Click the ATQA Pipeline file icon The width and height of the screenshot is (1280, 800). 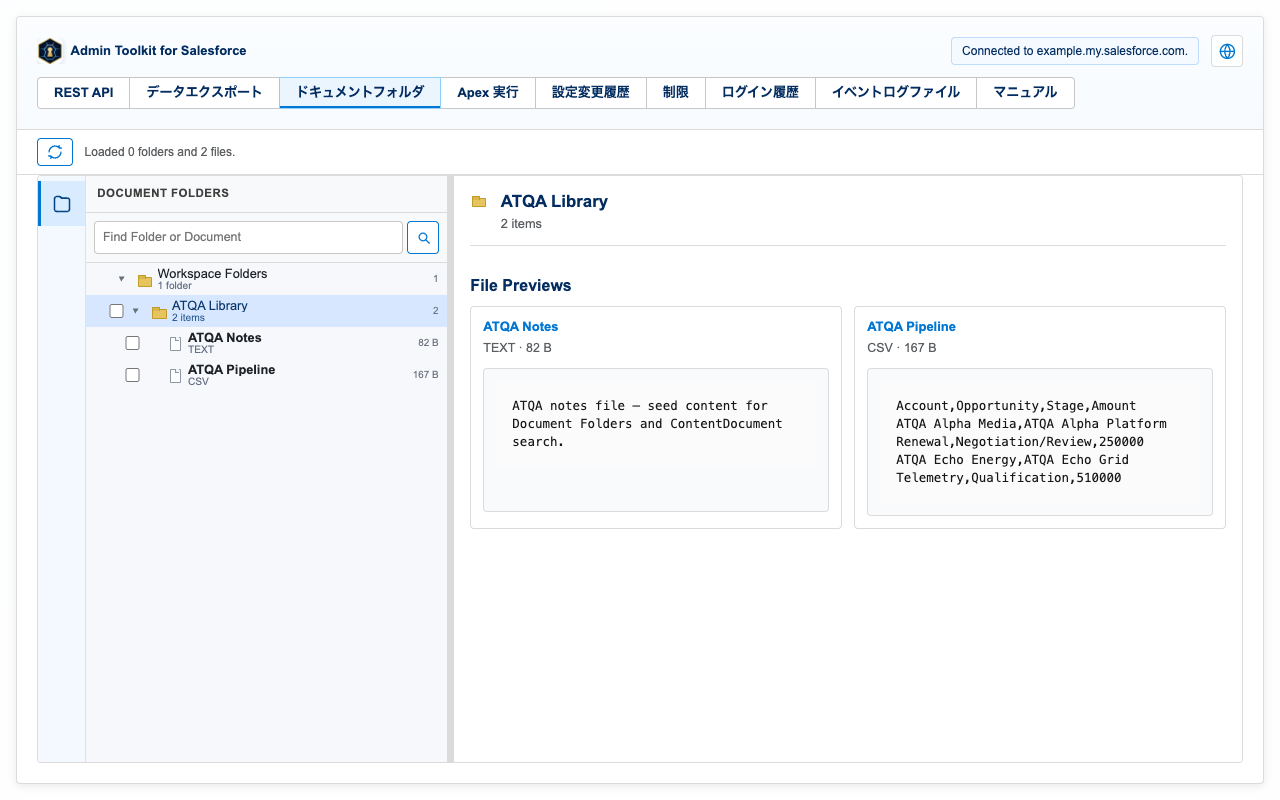click(x=175, y=376)
